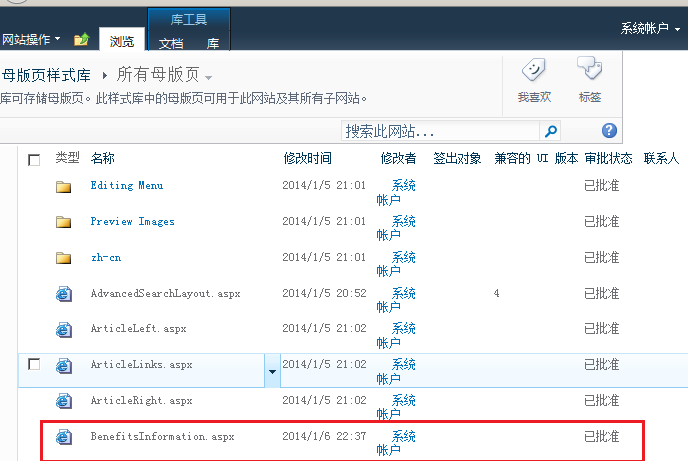Click the 标签 notes icon
Viewport: 688px width, 461px height.
click(x=589, y=68)
